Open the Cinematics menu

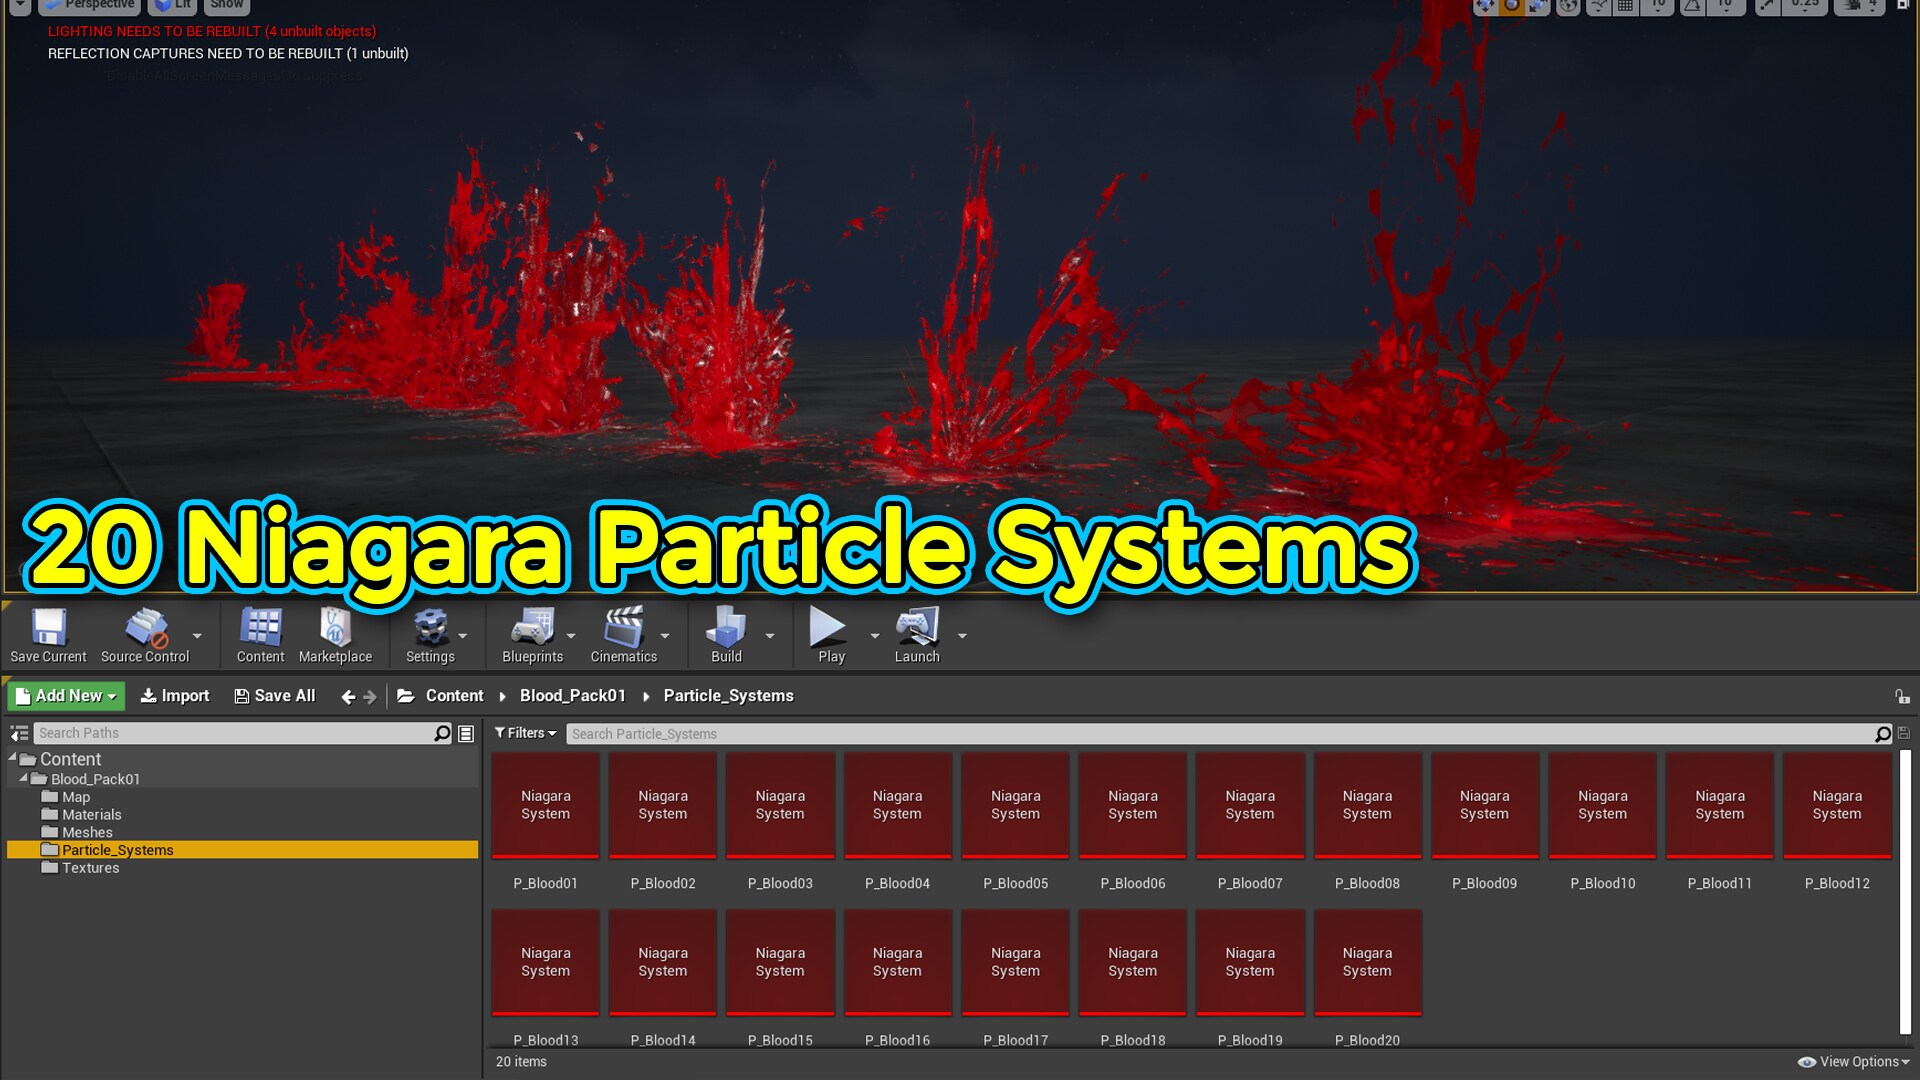[624, 635]
